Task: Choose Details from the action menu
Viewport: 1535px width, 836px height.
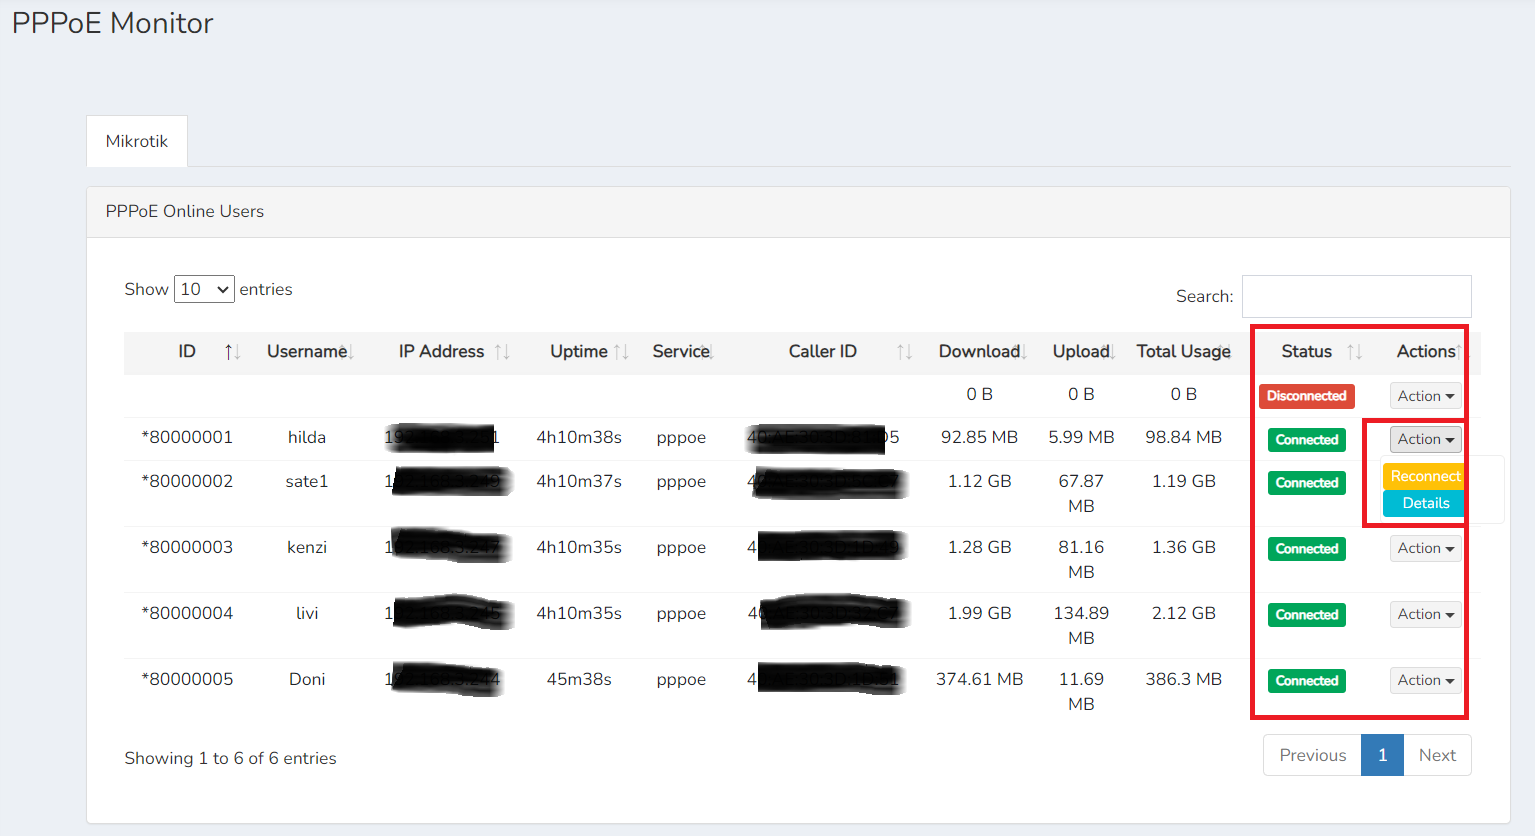Action: pos(1425,503)
